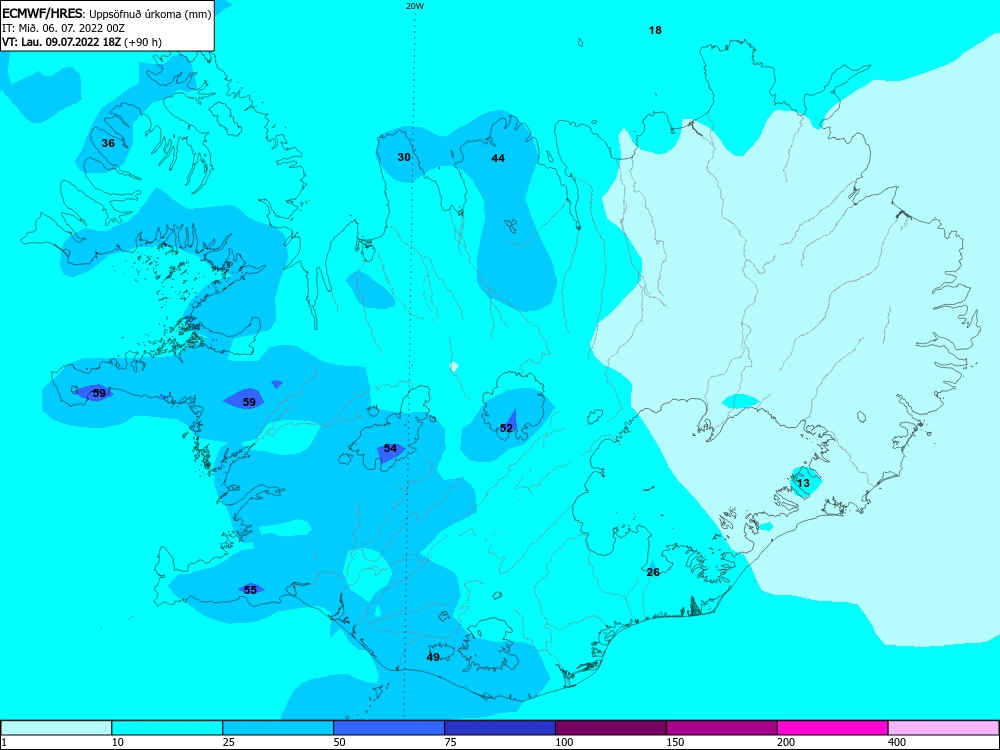This screenshot has width=1000, height=750.
Task: Click the precipitation value 26
Action: point(653,572)
